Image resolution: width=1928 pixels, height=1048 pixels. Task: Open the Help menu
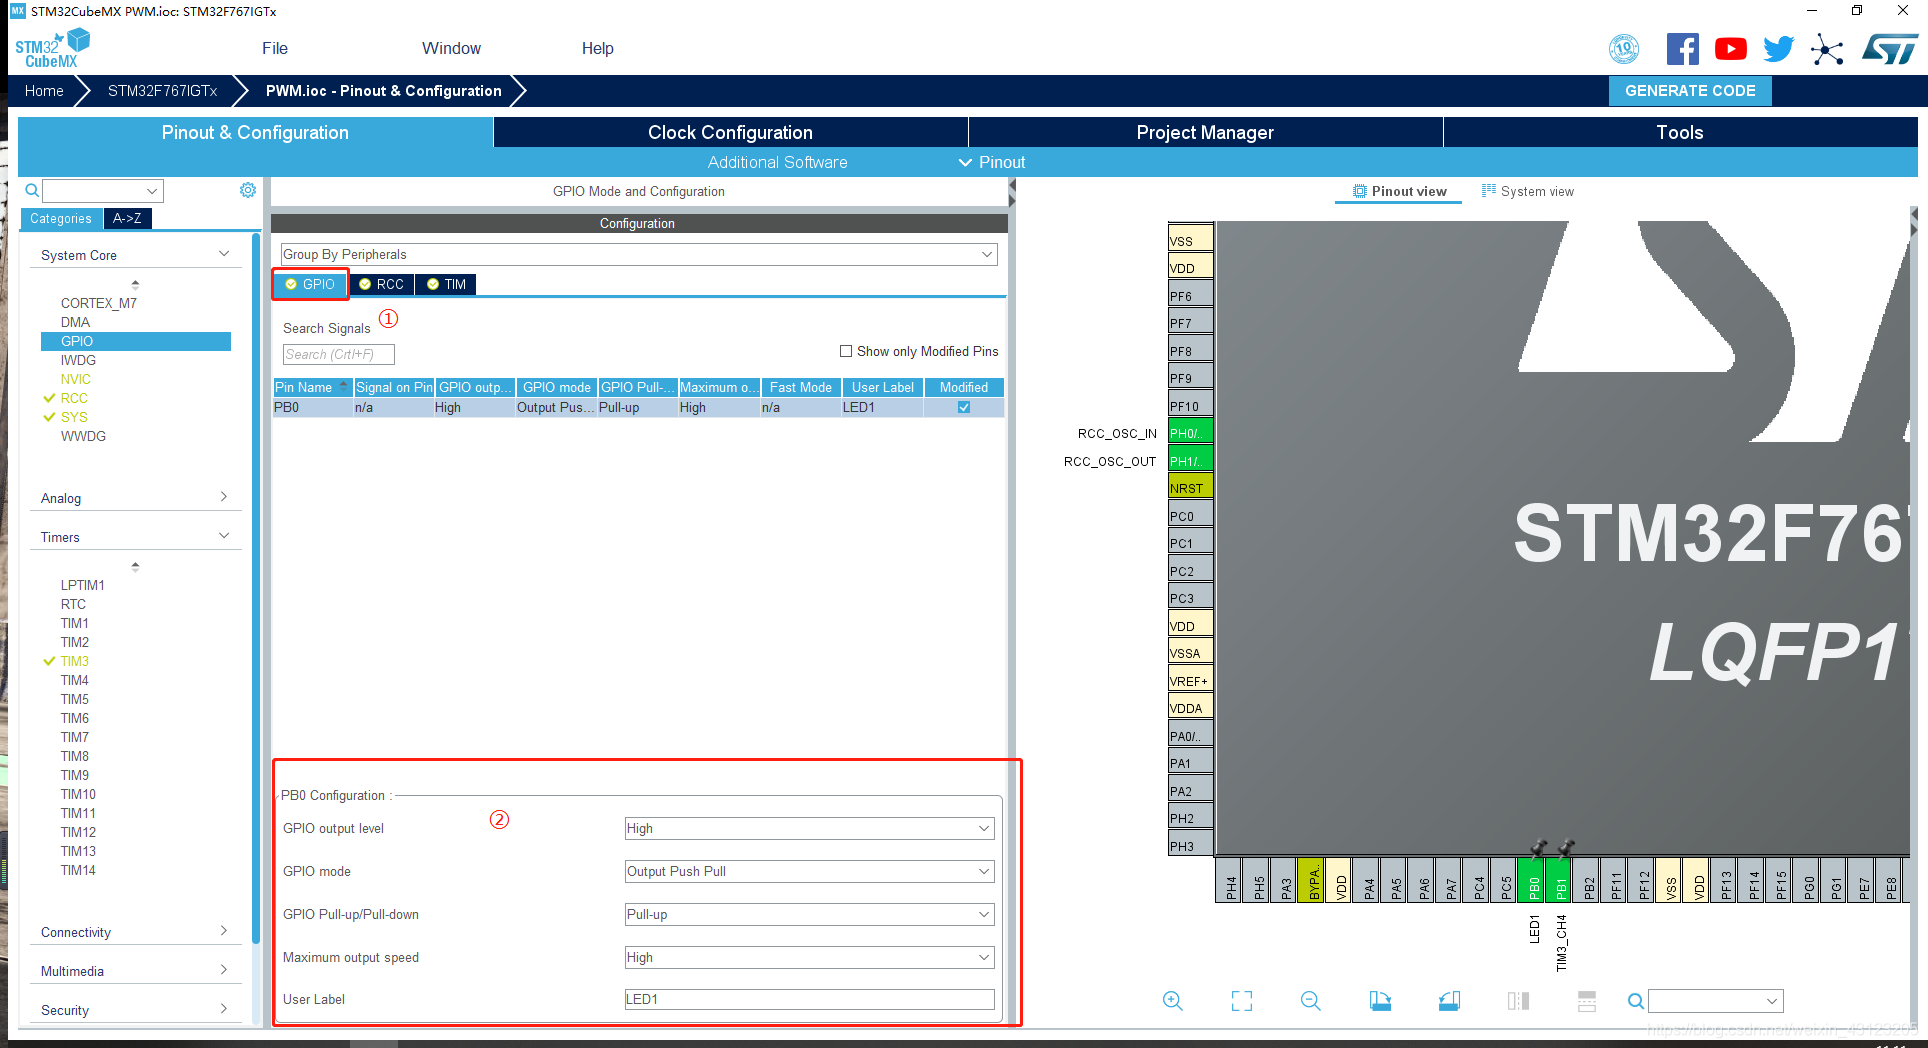coord(597,48)
